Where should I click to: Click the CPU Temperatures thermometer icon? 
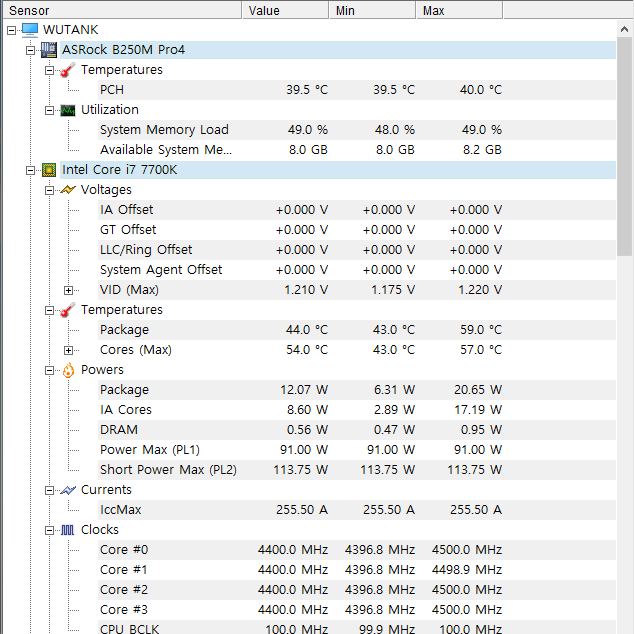(x=68, y=310)
